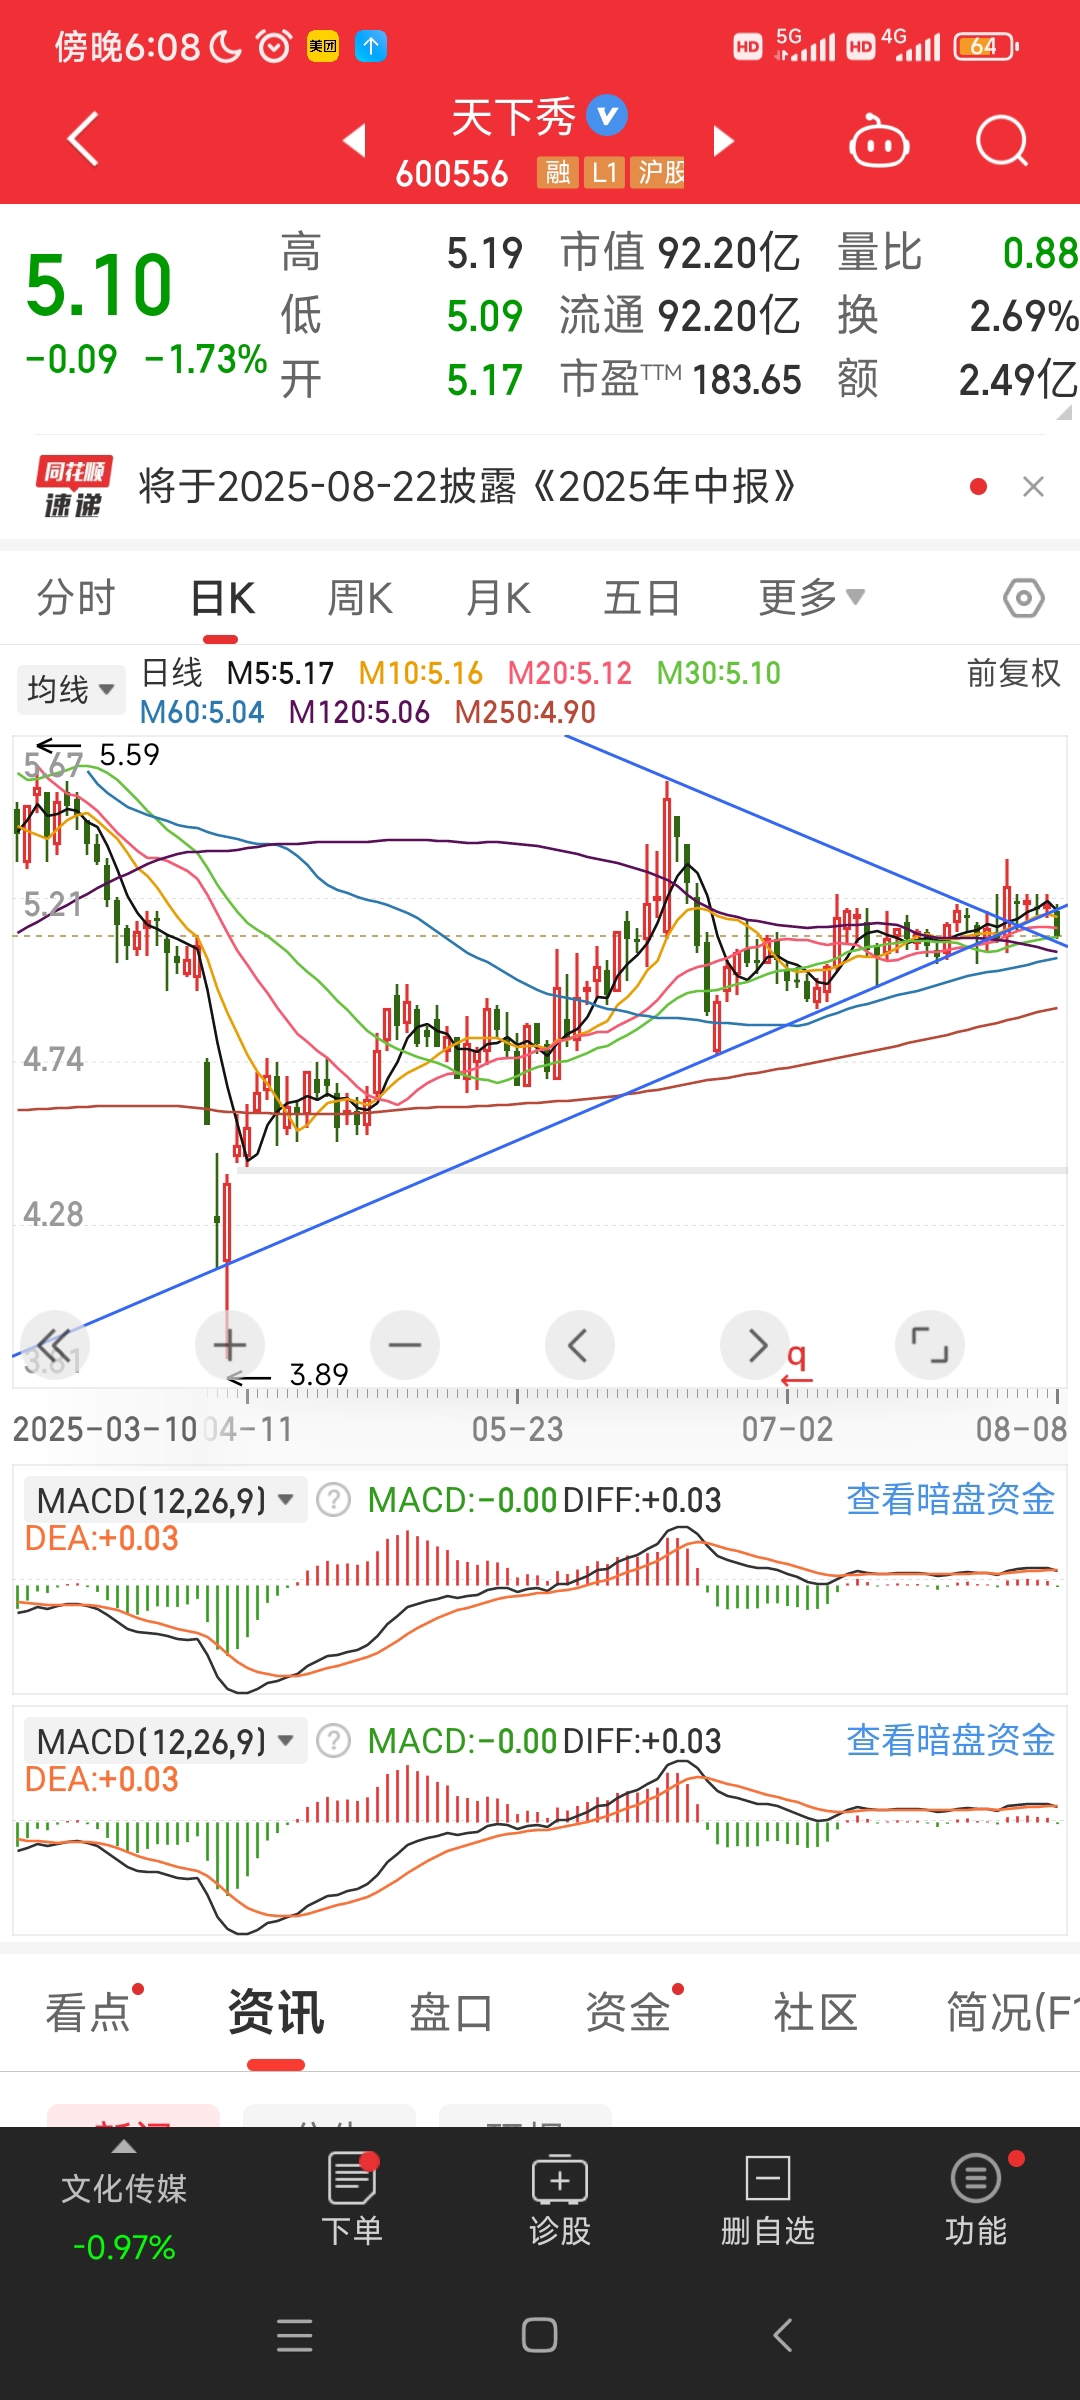Open help icon beside first MACD
Viewport: 1080px width, 2400px height.
tap(333, 1500)
